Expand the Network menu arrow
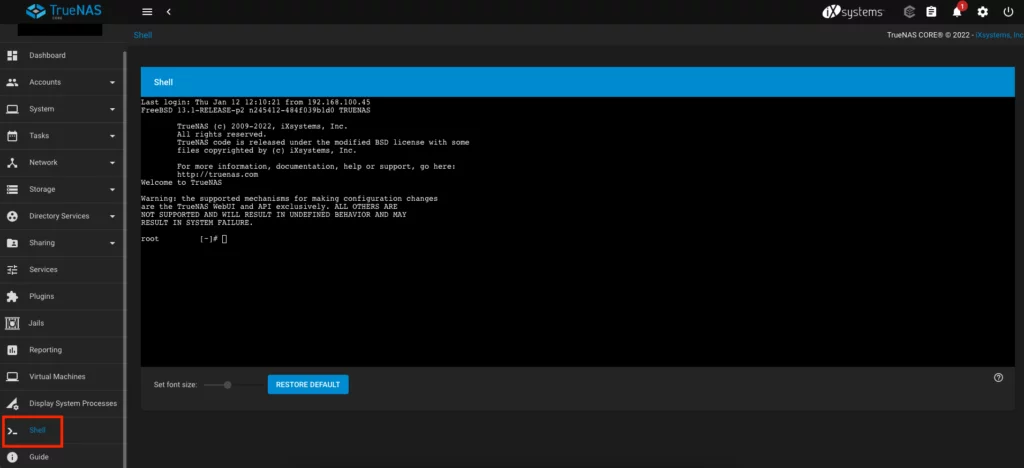 click(x=112, y=163)
